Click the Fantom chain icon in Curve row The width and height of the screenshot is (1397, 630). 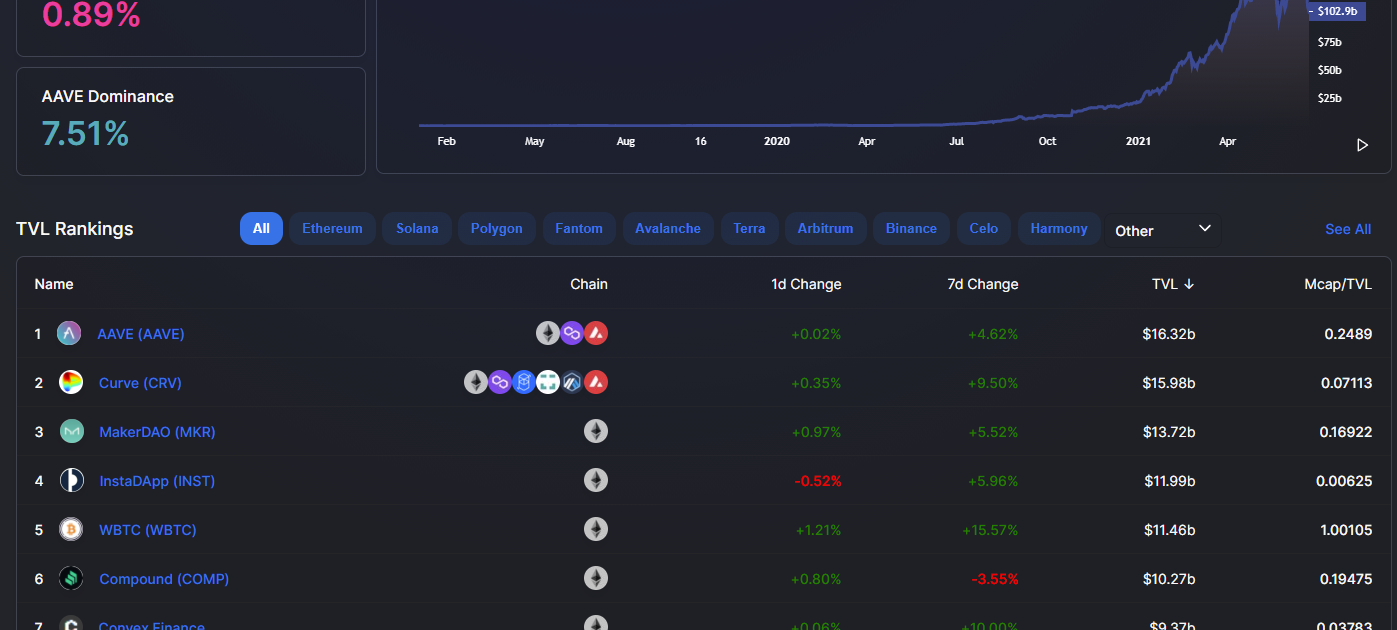point(524,383)
